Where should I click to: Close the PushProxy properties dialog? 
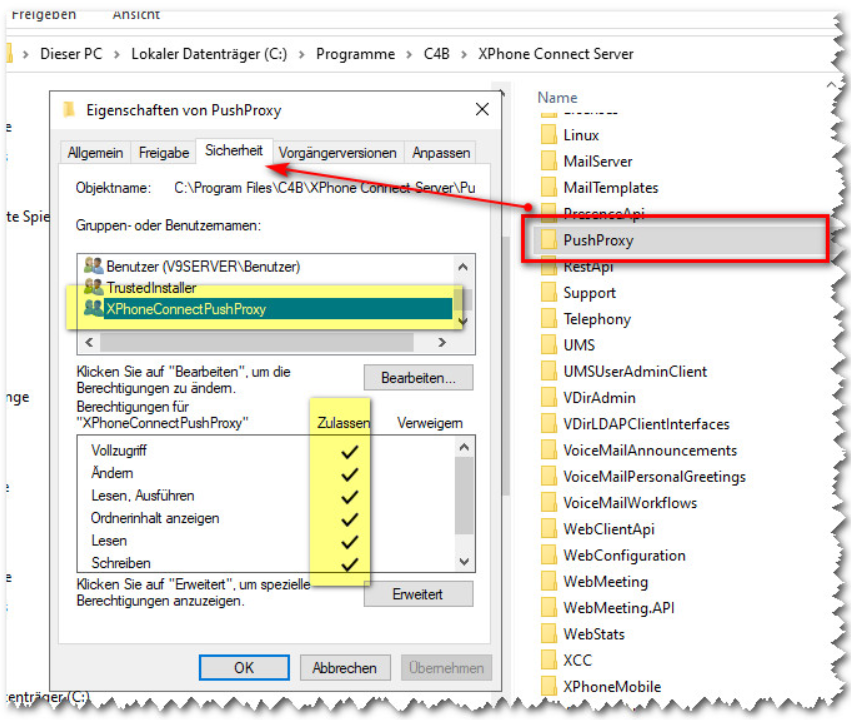[x=482, y=109]
